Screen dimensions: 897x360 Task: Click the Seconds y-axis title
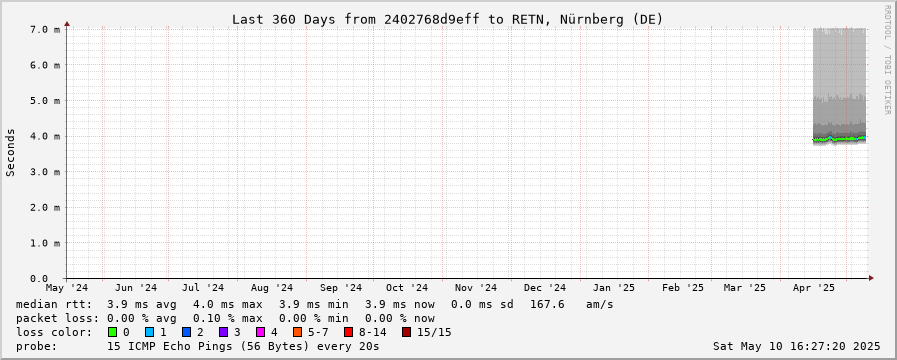(10, 152)
